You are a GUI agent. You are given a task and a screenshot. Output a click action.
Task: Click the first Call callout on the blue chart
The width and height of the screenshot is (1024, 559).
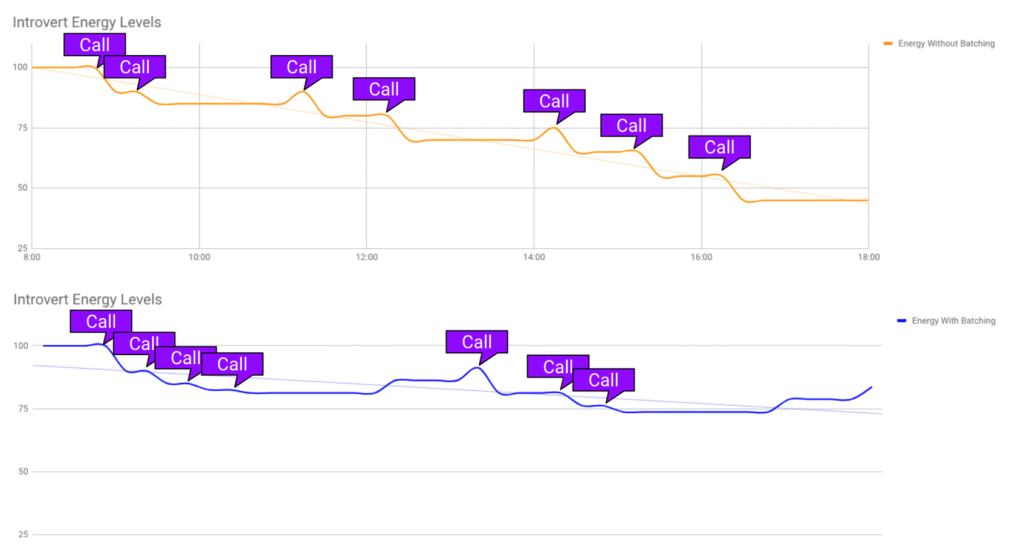pos(101,322)
